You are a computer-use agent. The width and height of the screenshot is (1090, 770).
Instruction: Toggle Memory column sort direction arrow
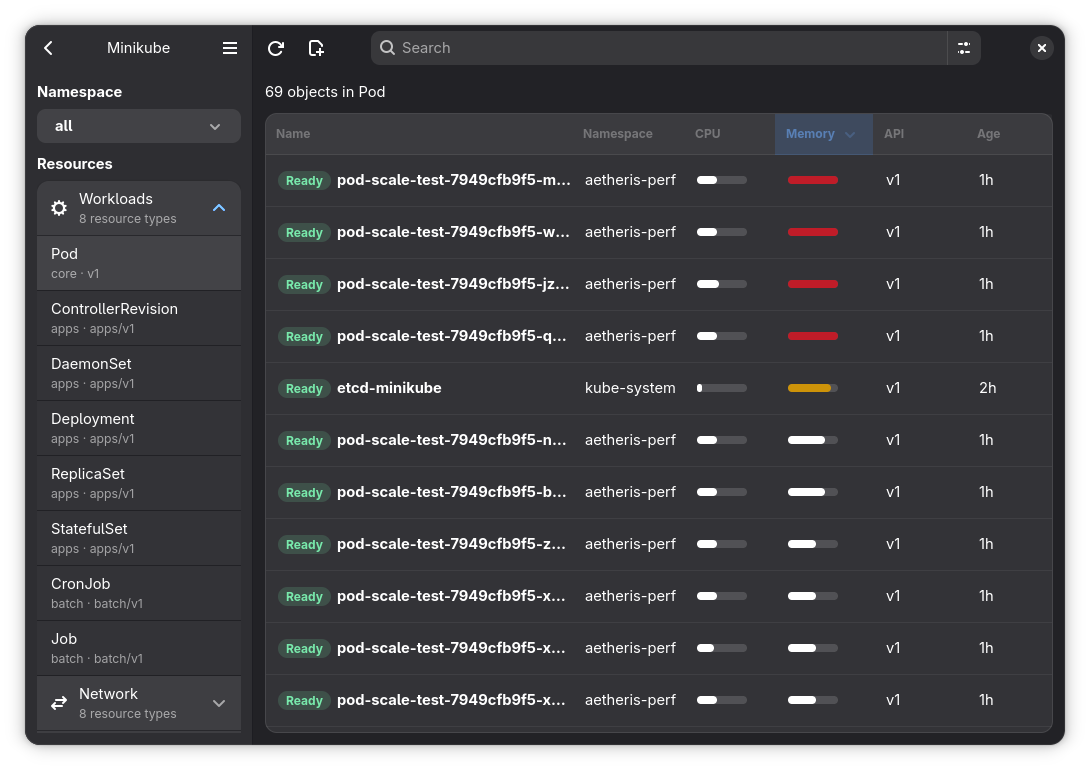[x=850, y=135]
